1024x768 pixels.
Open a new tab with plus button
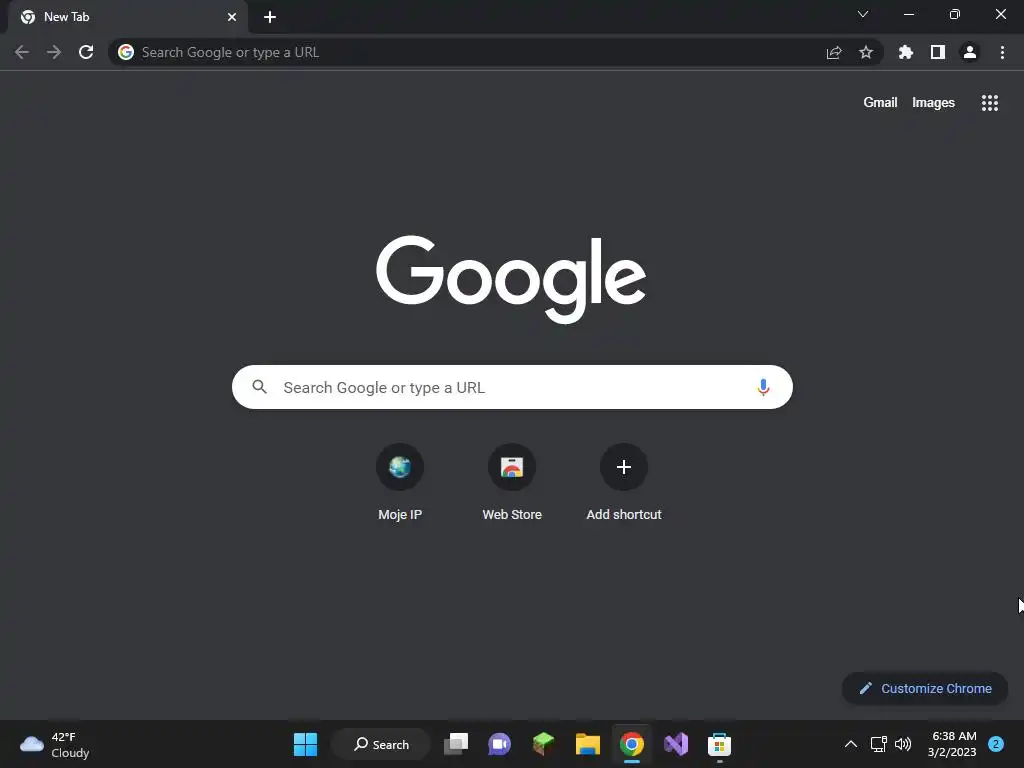[x=270, y=17]
